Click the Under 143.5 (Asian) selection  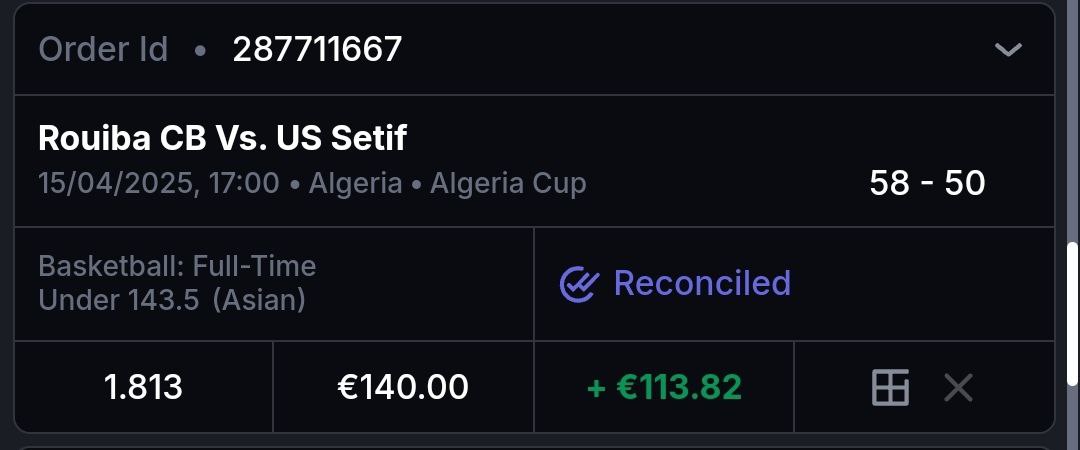click(172, 299)
